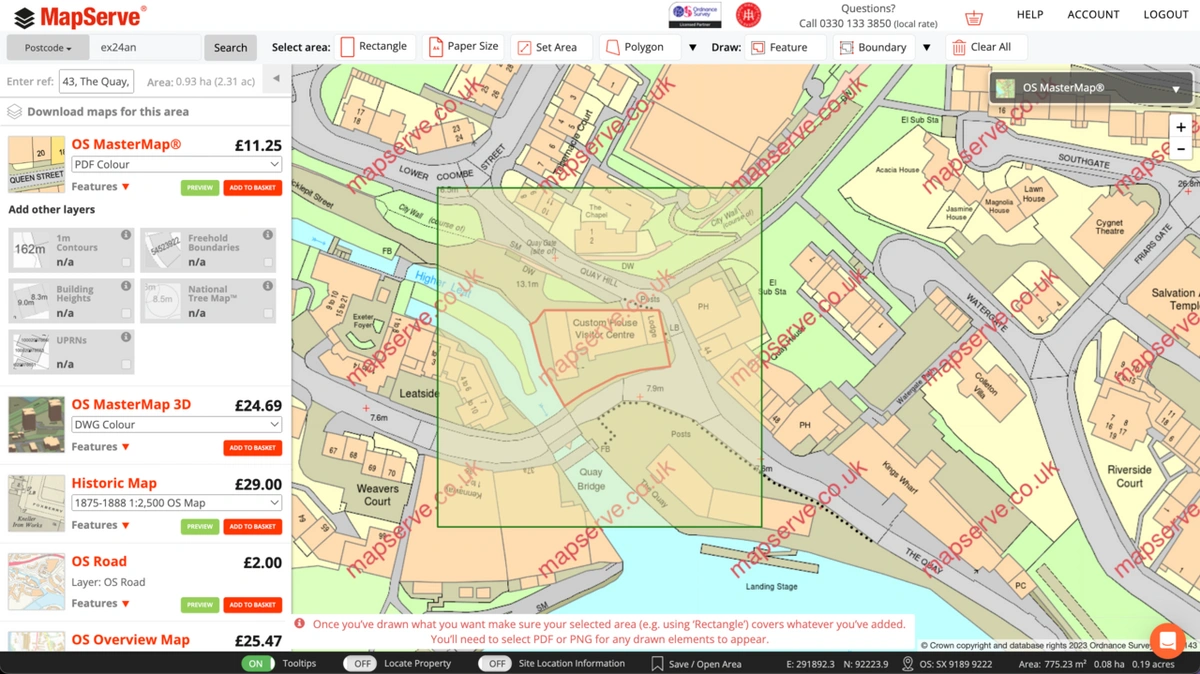The width and height of the screenshot is (1200, 674).
Task: Show info for Building Heights layer
Action: point(126,286)
